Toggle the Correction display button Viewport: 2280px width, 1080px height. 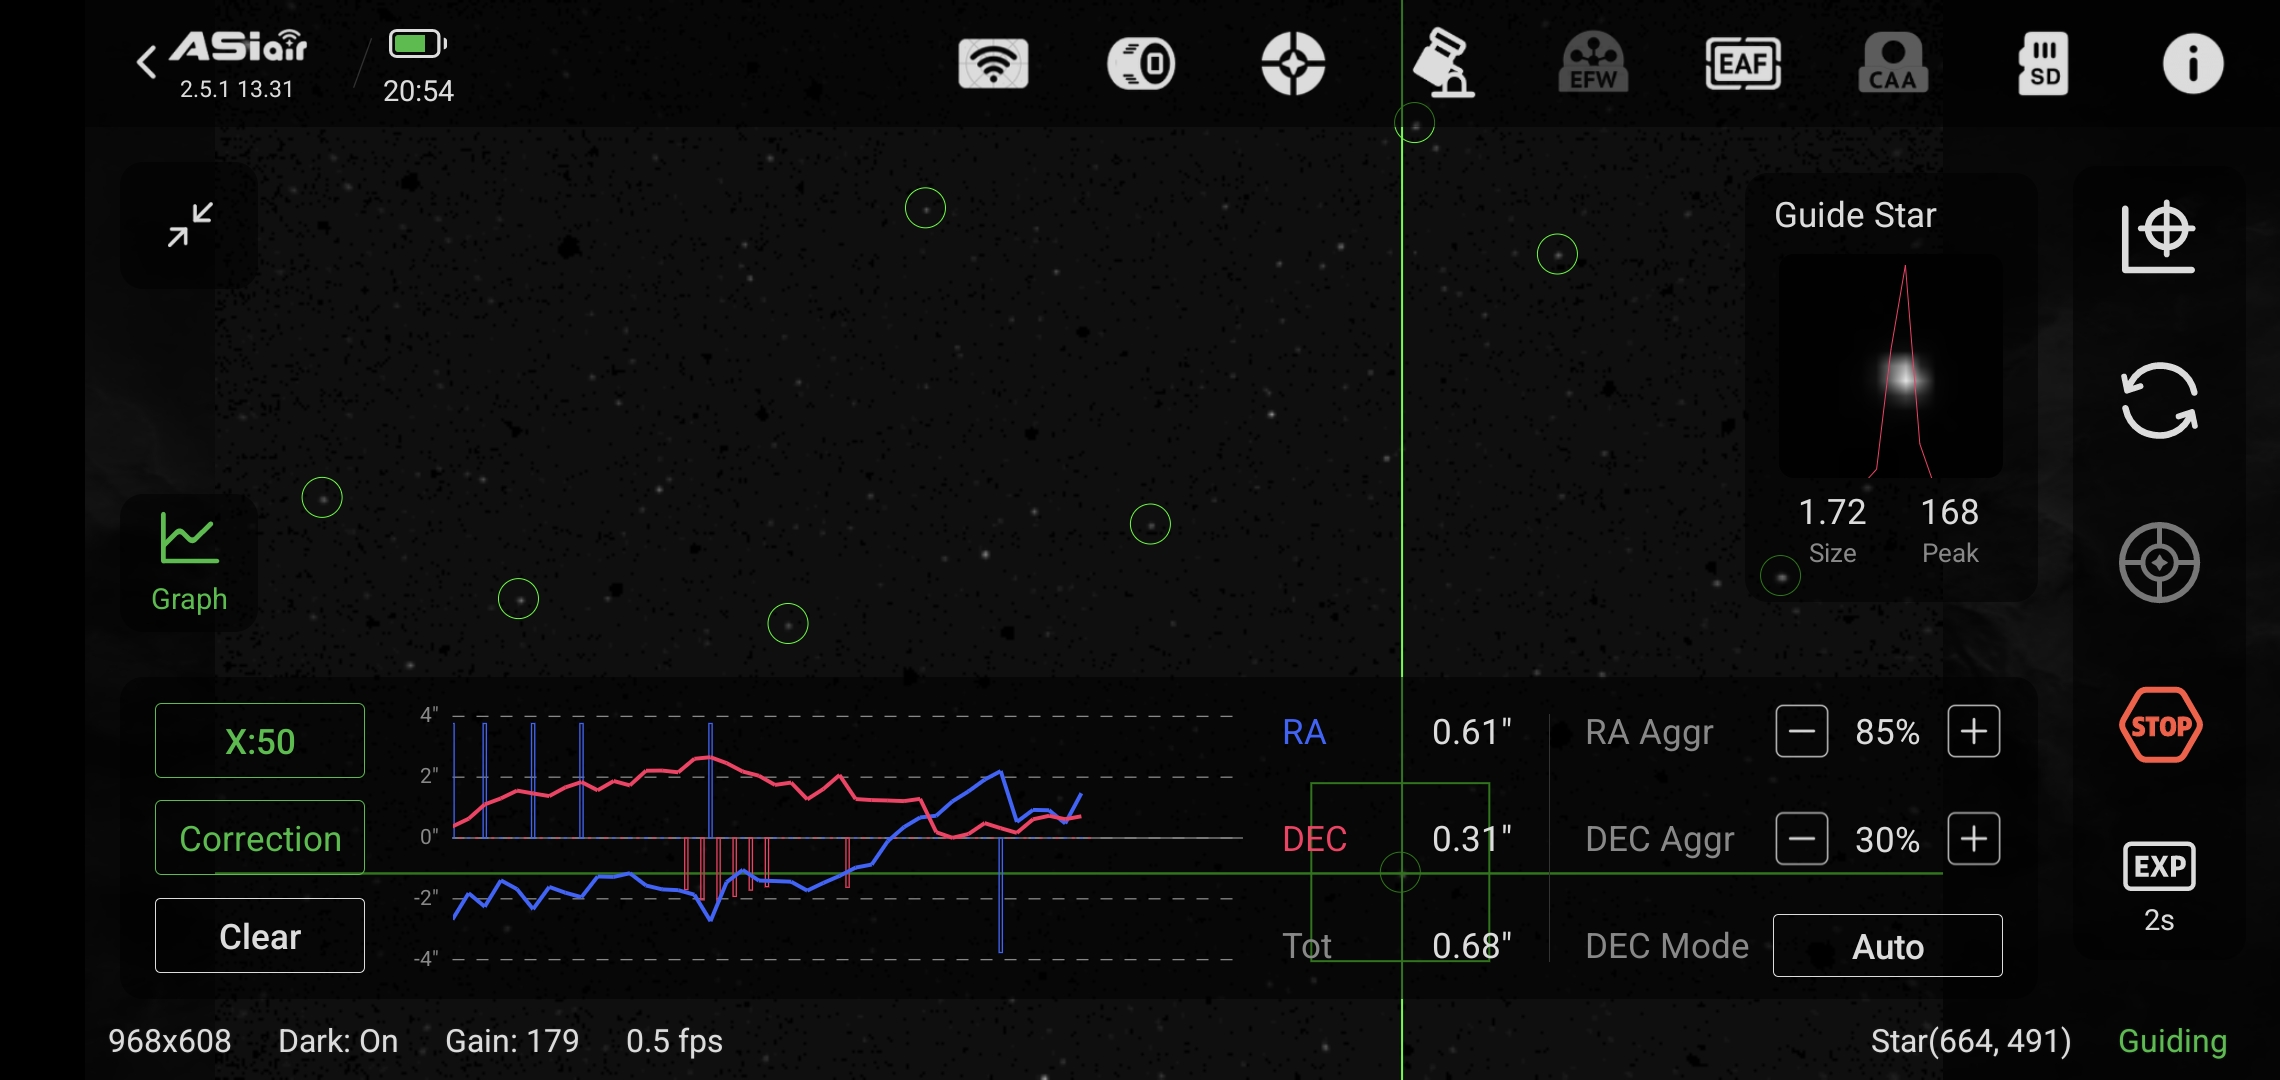point(260,838)
